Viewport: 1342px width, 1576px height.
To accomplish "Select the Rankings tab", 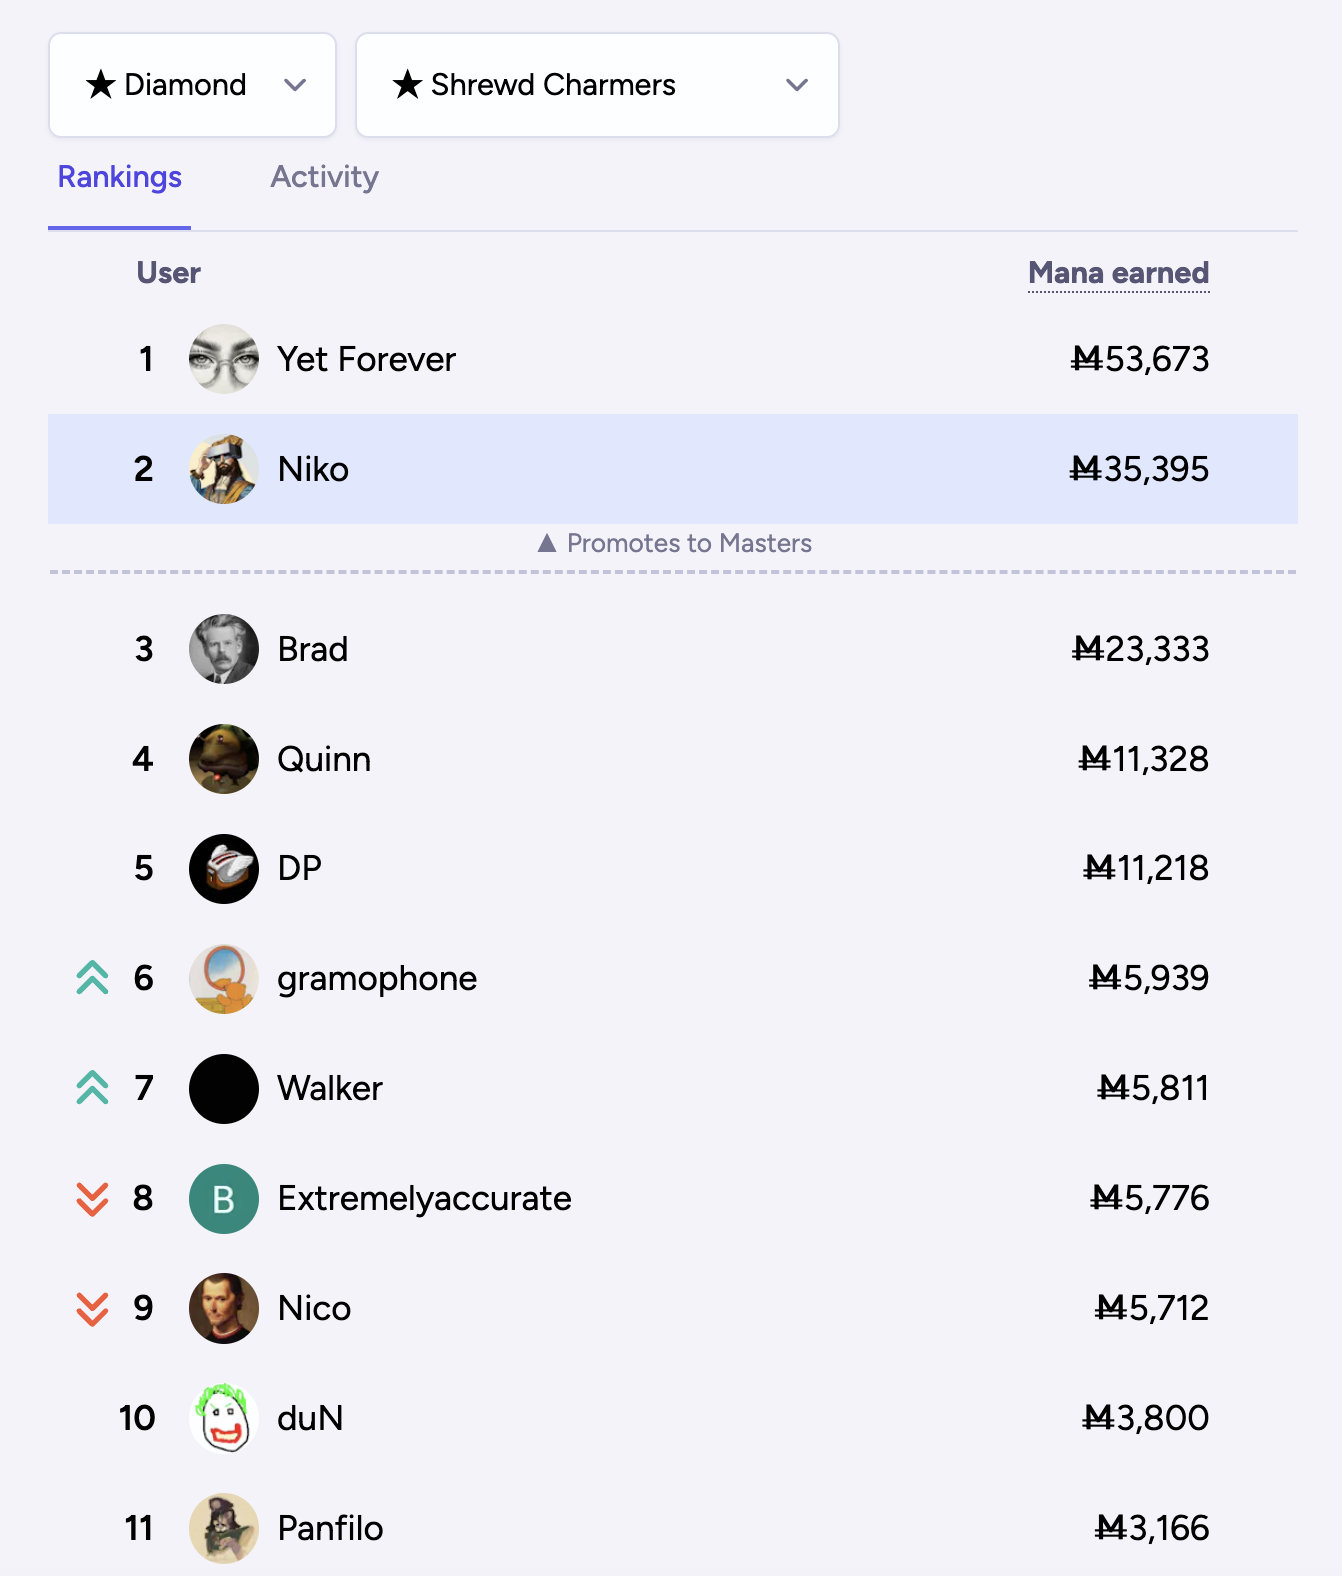I will pyautogui.click(x=119, y=177).
